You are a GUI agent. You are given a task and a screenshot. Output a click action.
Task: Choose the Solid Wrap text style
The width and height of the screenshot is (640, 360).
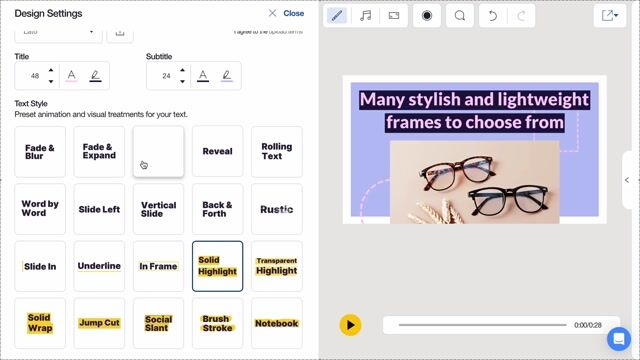click(40, 323)
